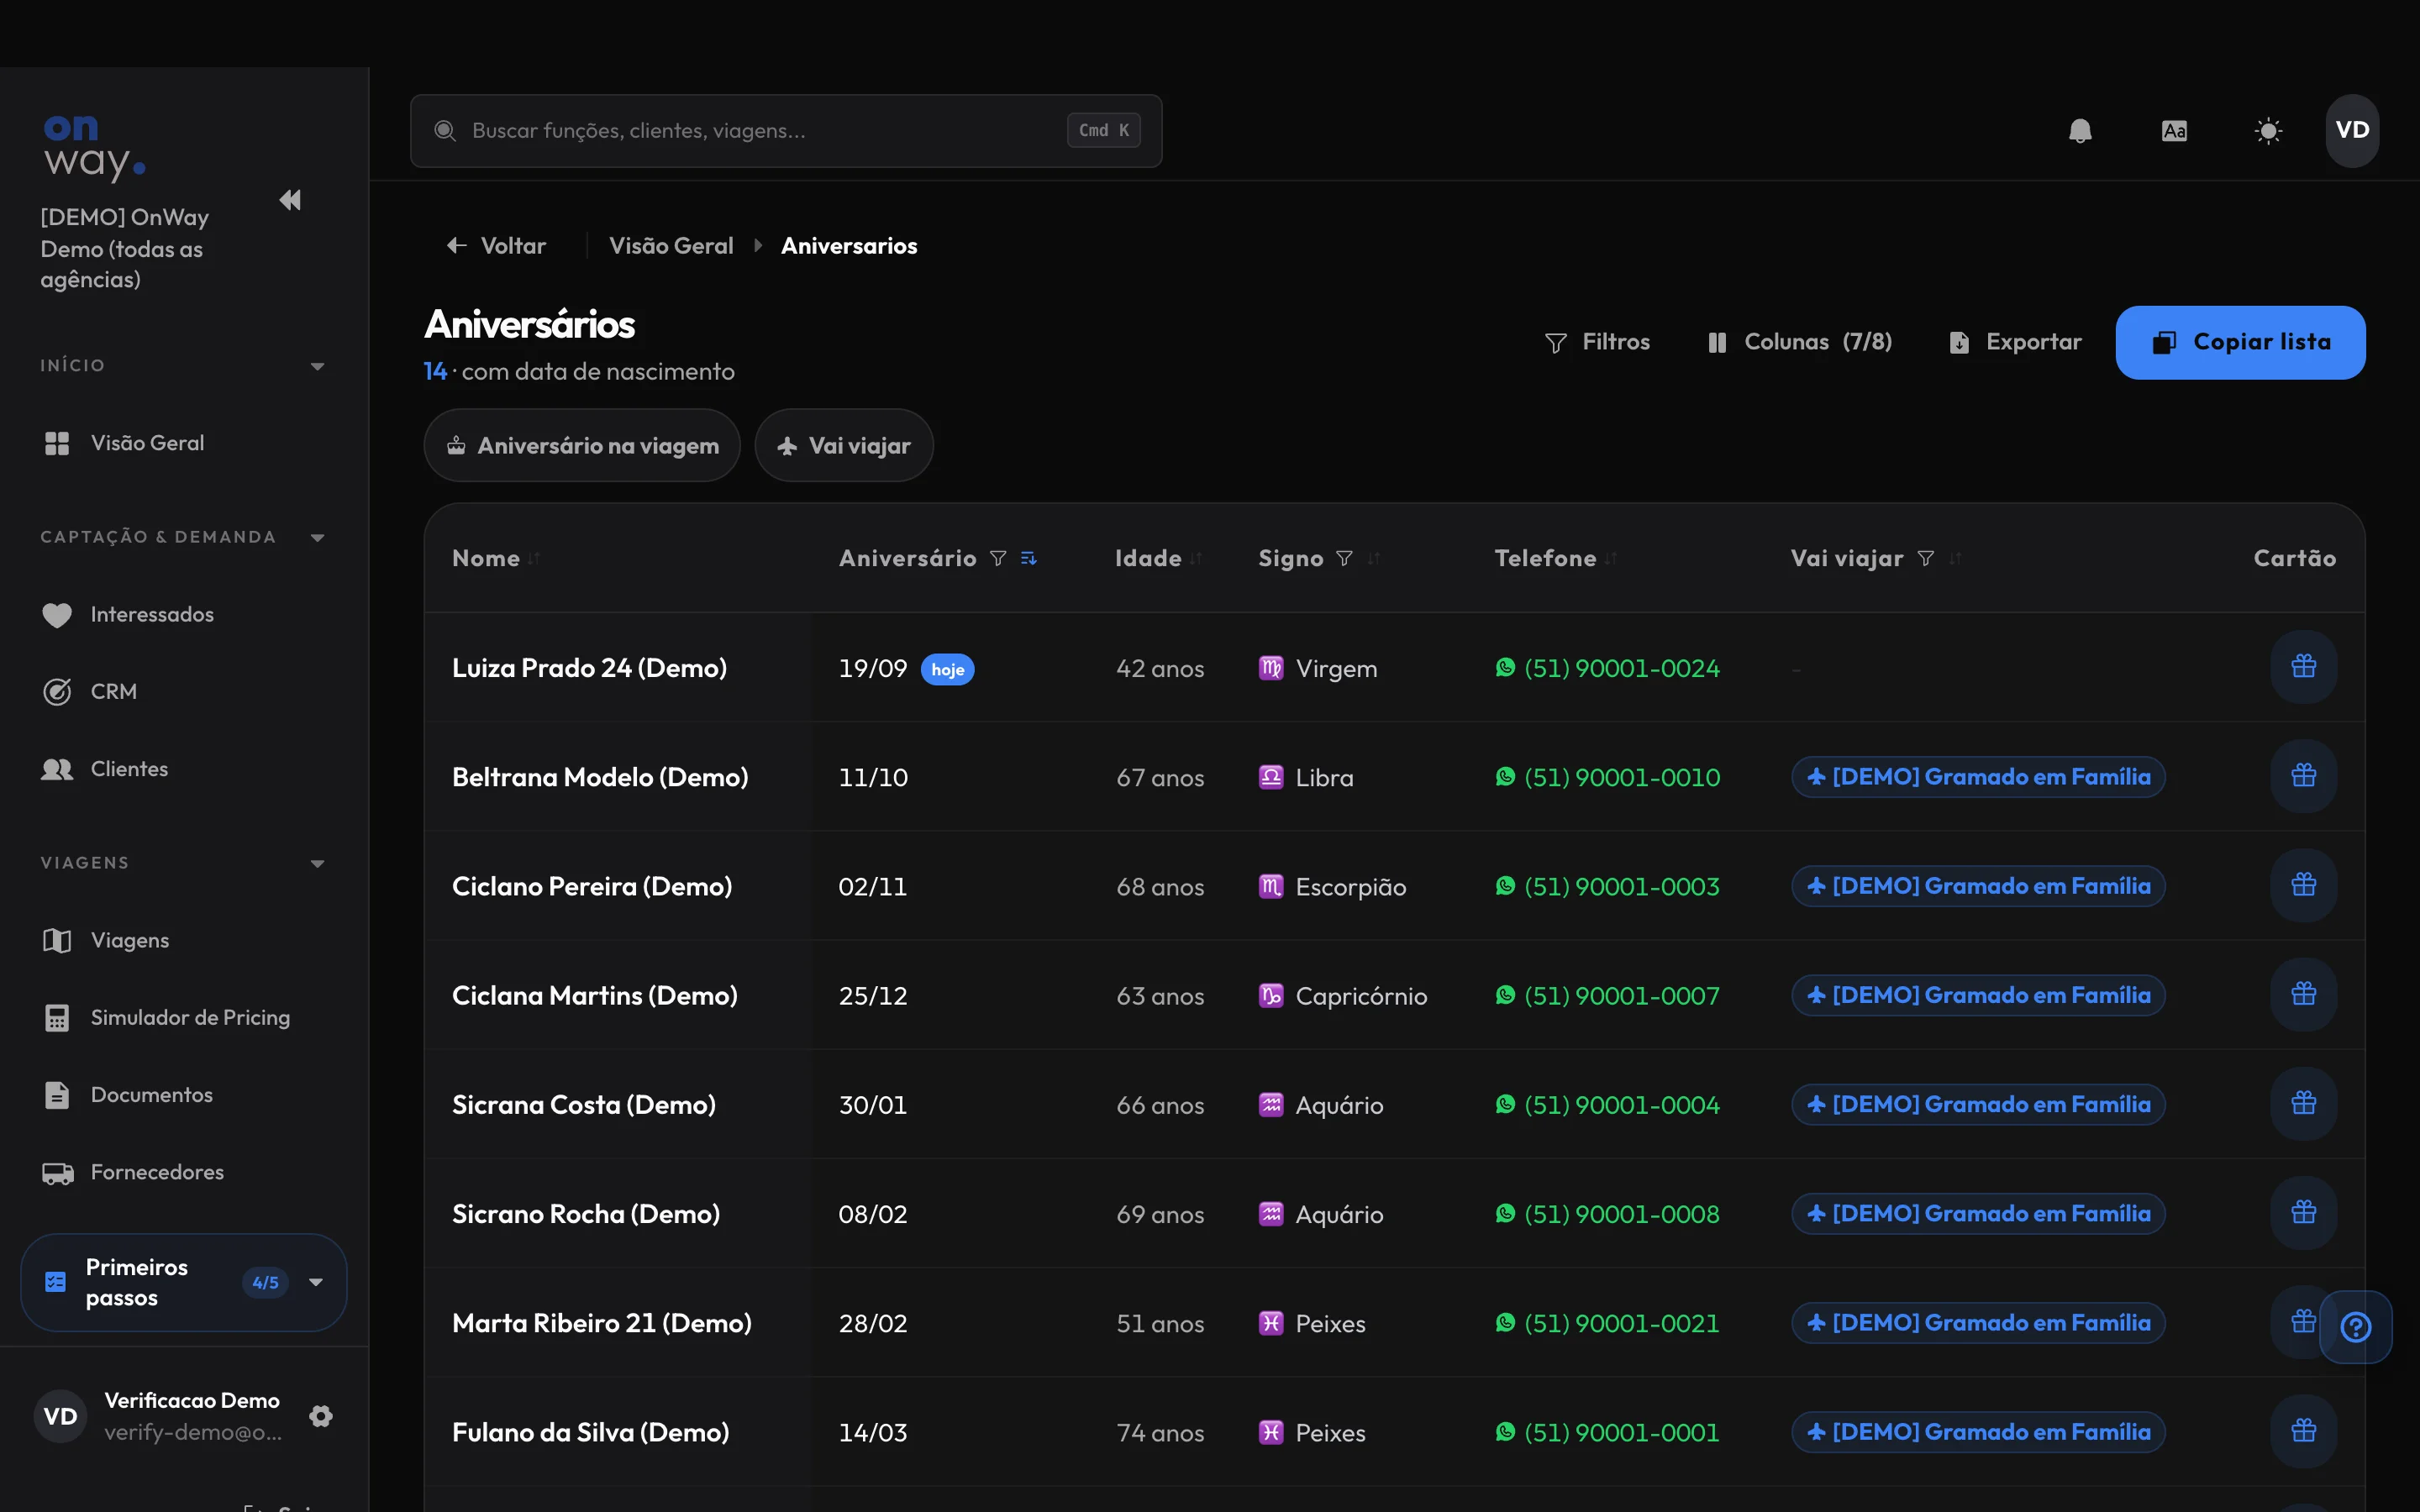The width and height of the screenshot is (2420, 1512).
Task: Open birthday card for Sicrana Costa
Action: pos(2303,1104)
